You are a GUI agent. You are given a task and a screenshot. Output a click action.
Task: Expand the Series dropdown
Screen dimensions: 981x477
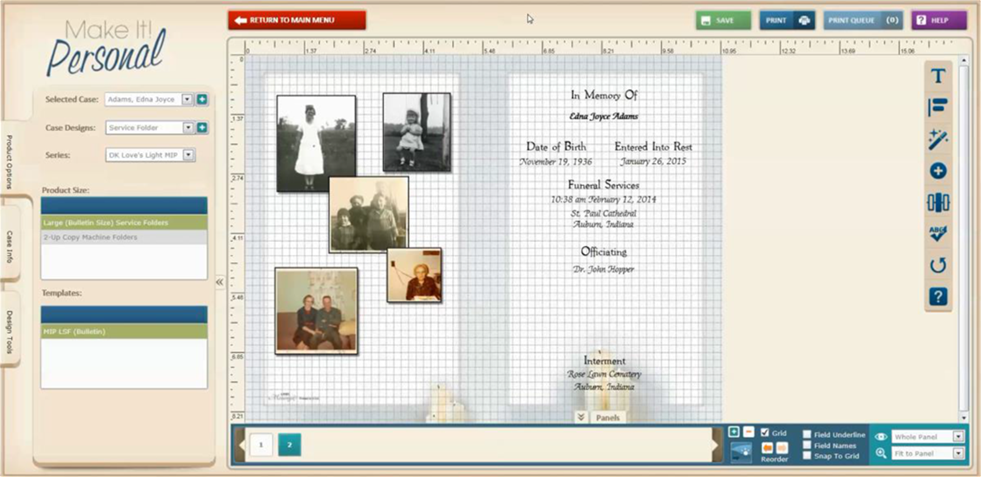pos(188,155)
